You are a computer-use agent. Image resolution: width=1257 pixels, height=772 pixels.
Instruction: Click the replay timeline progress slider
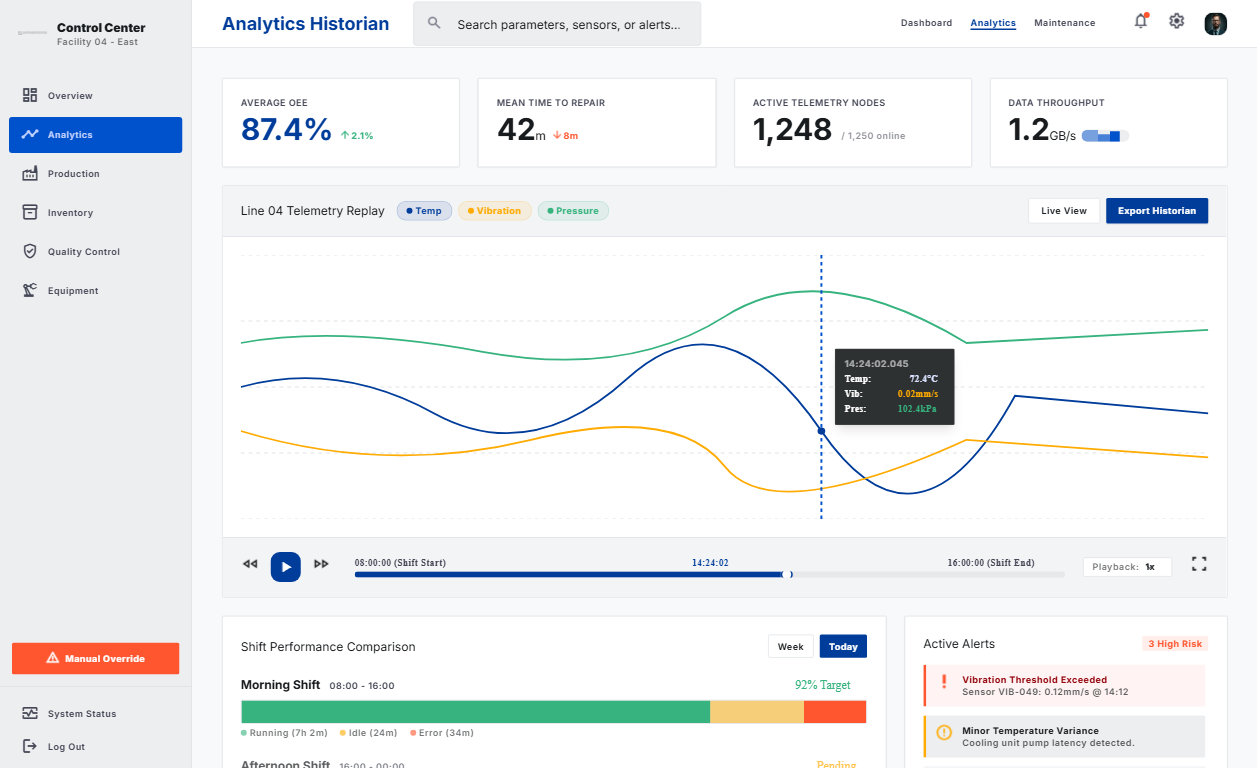tap(709, 574)
